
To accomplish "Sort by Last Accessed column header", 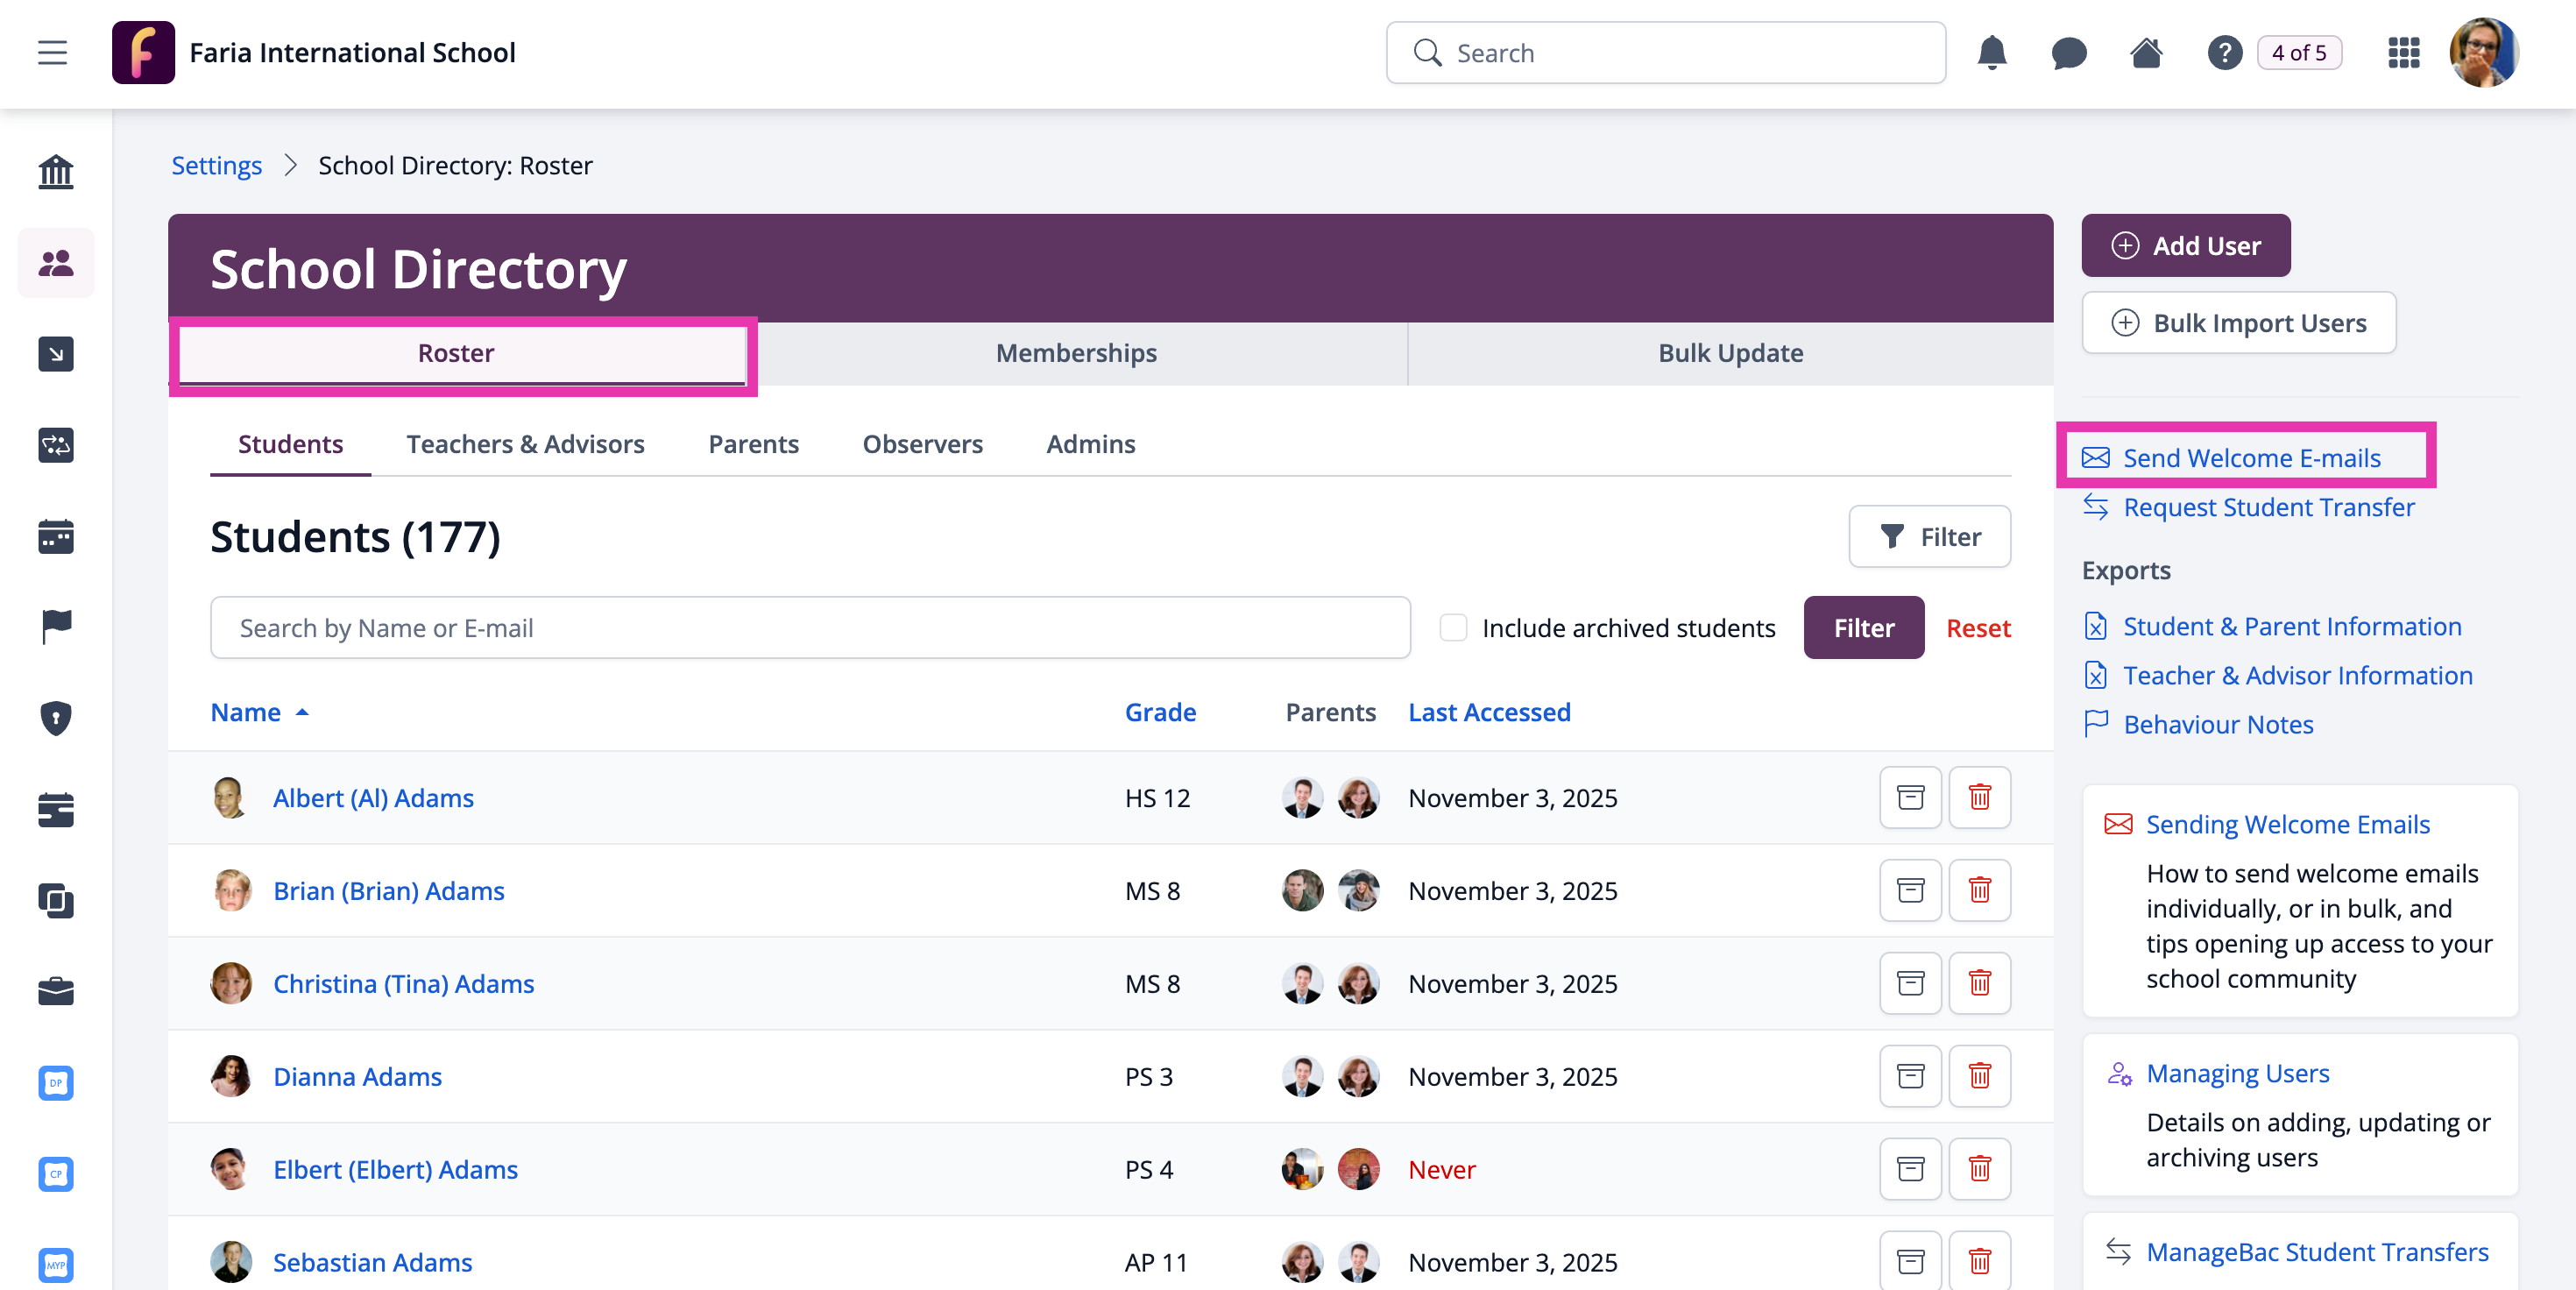I will [1489, 712].
